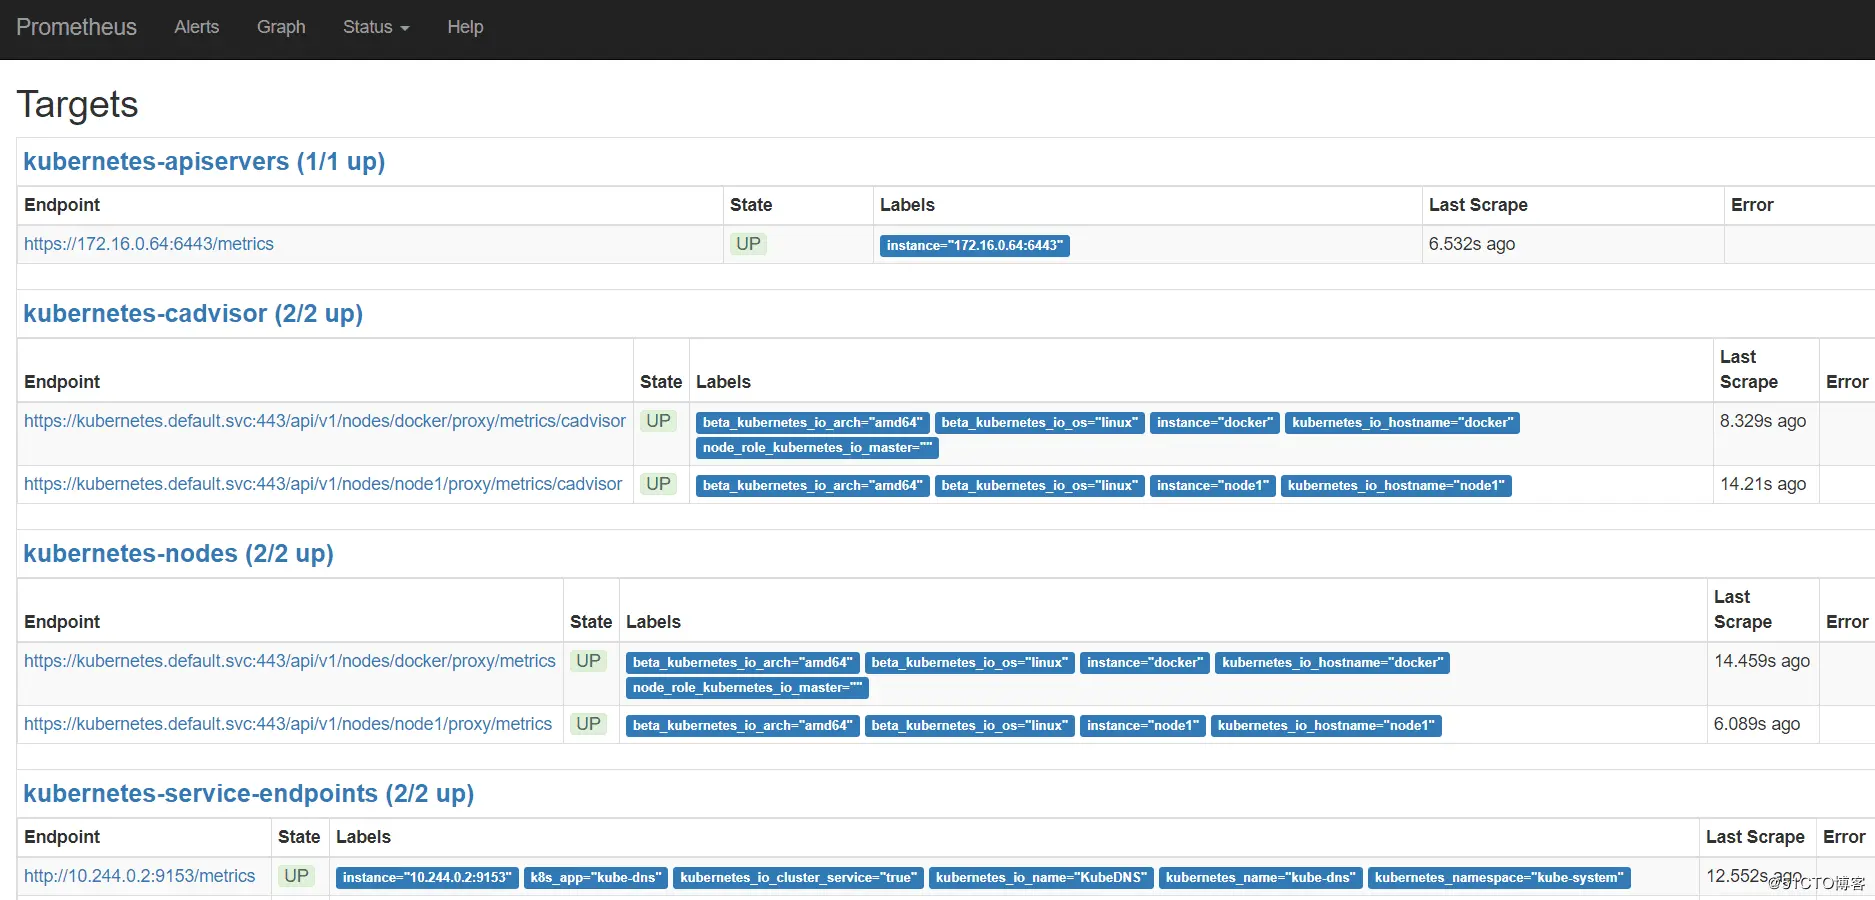1875x900 pixels.
Task: Expand the Status dropdown menu
Action: [376, 27]
